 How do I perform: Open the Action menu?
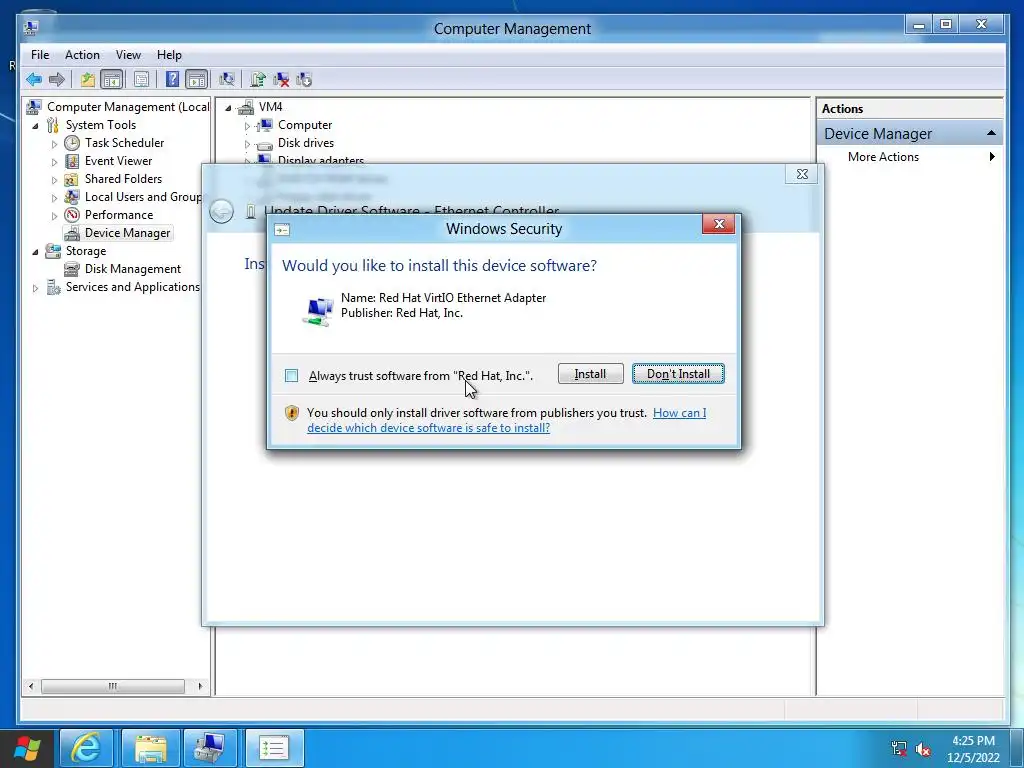click(82, 55)
